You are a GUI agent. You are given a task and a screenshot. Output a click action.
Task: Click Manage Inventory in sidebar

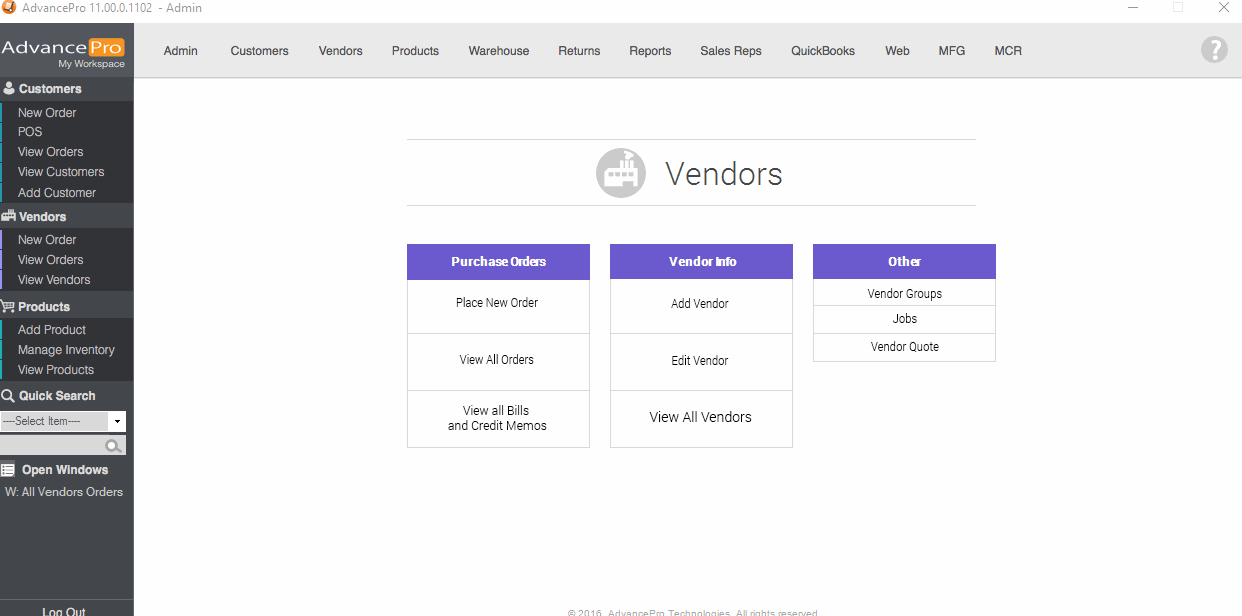pos(66,350)
